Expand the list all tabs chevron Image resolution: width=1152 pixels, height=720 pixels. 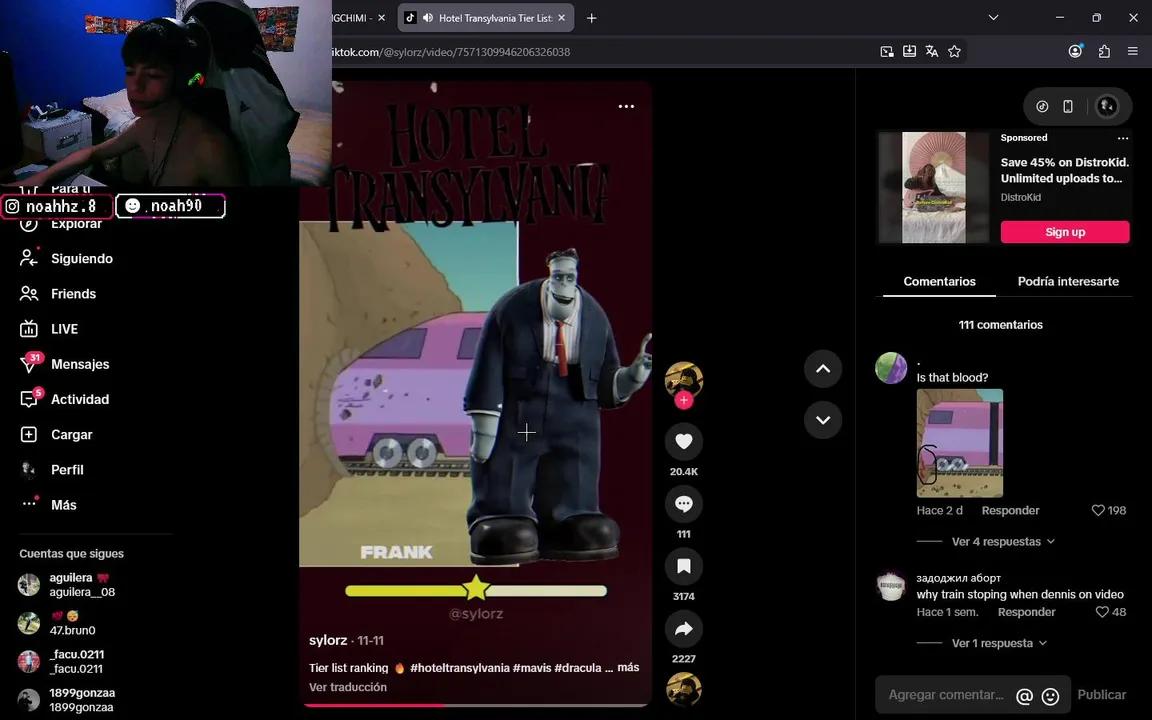point(993,18)
